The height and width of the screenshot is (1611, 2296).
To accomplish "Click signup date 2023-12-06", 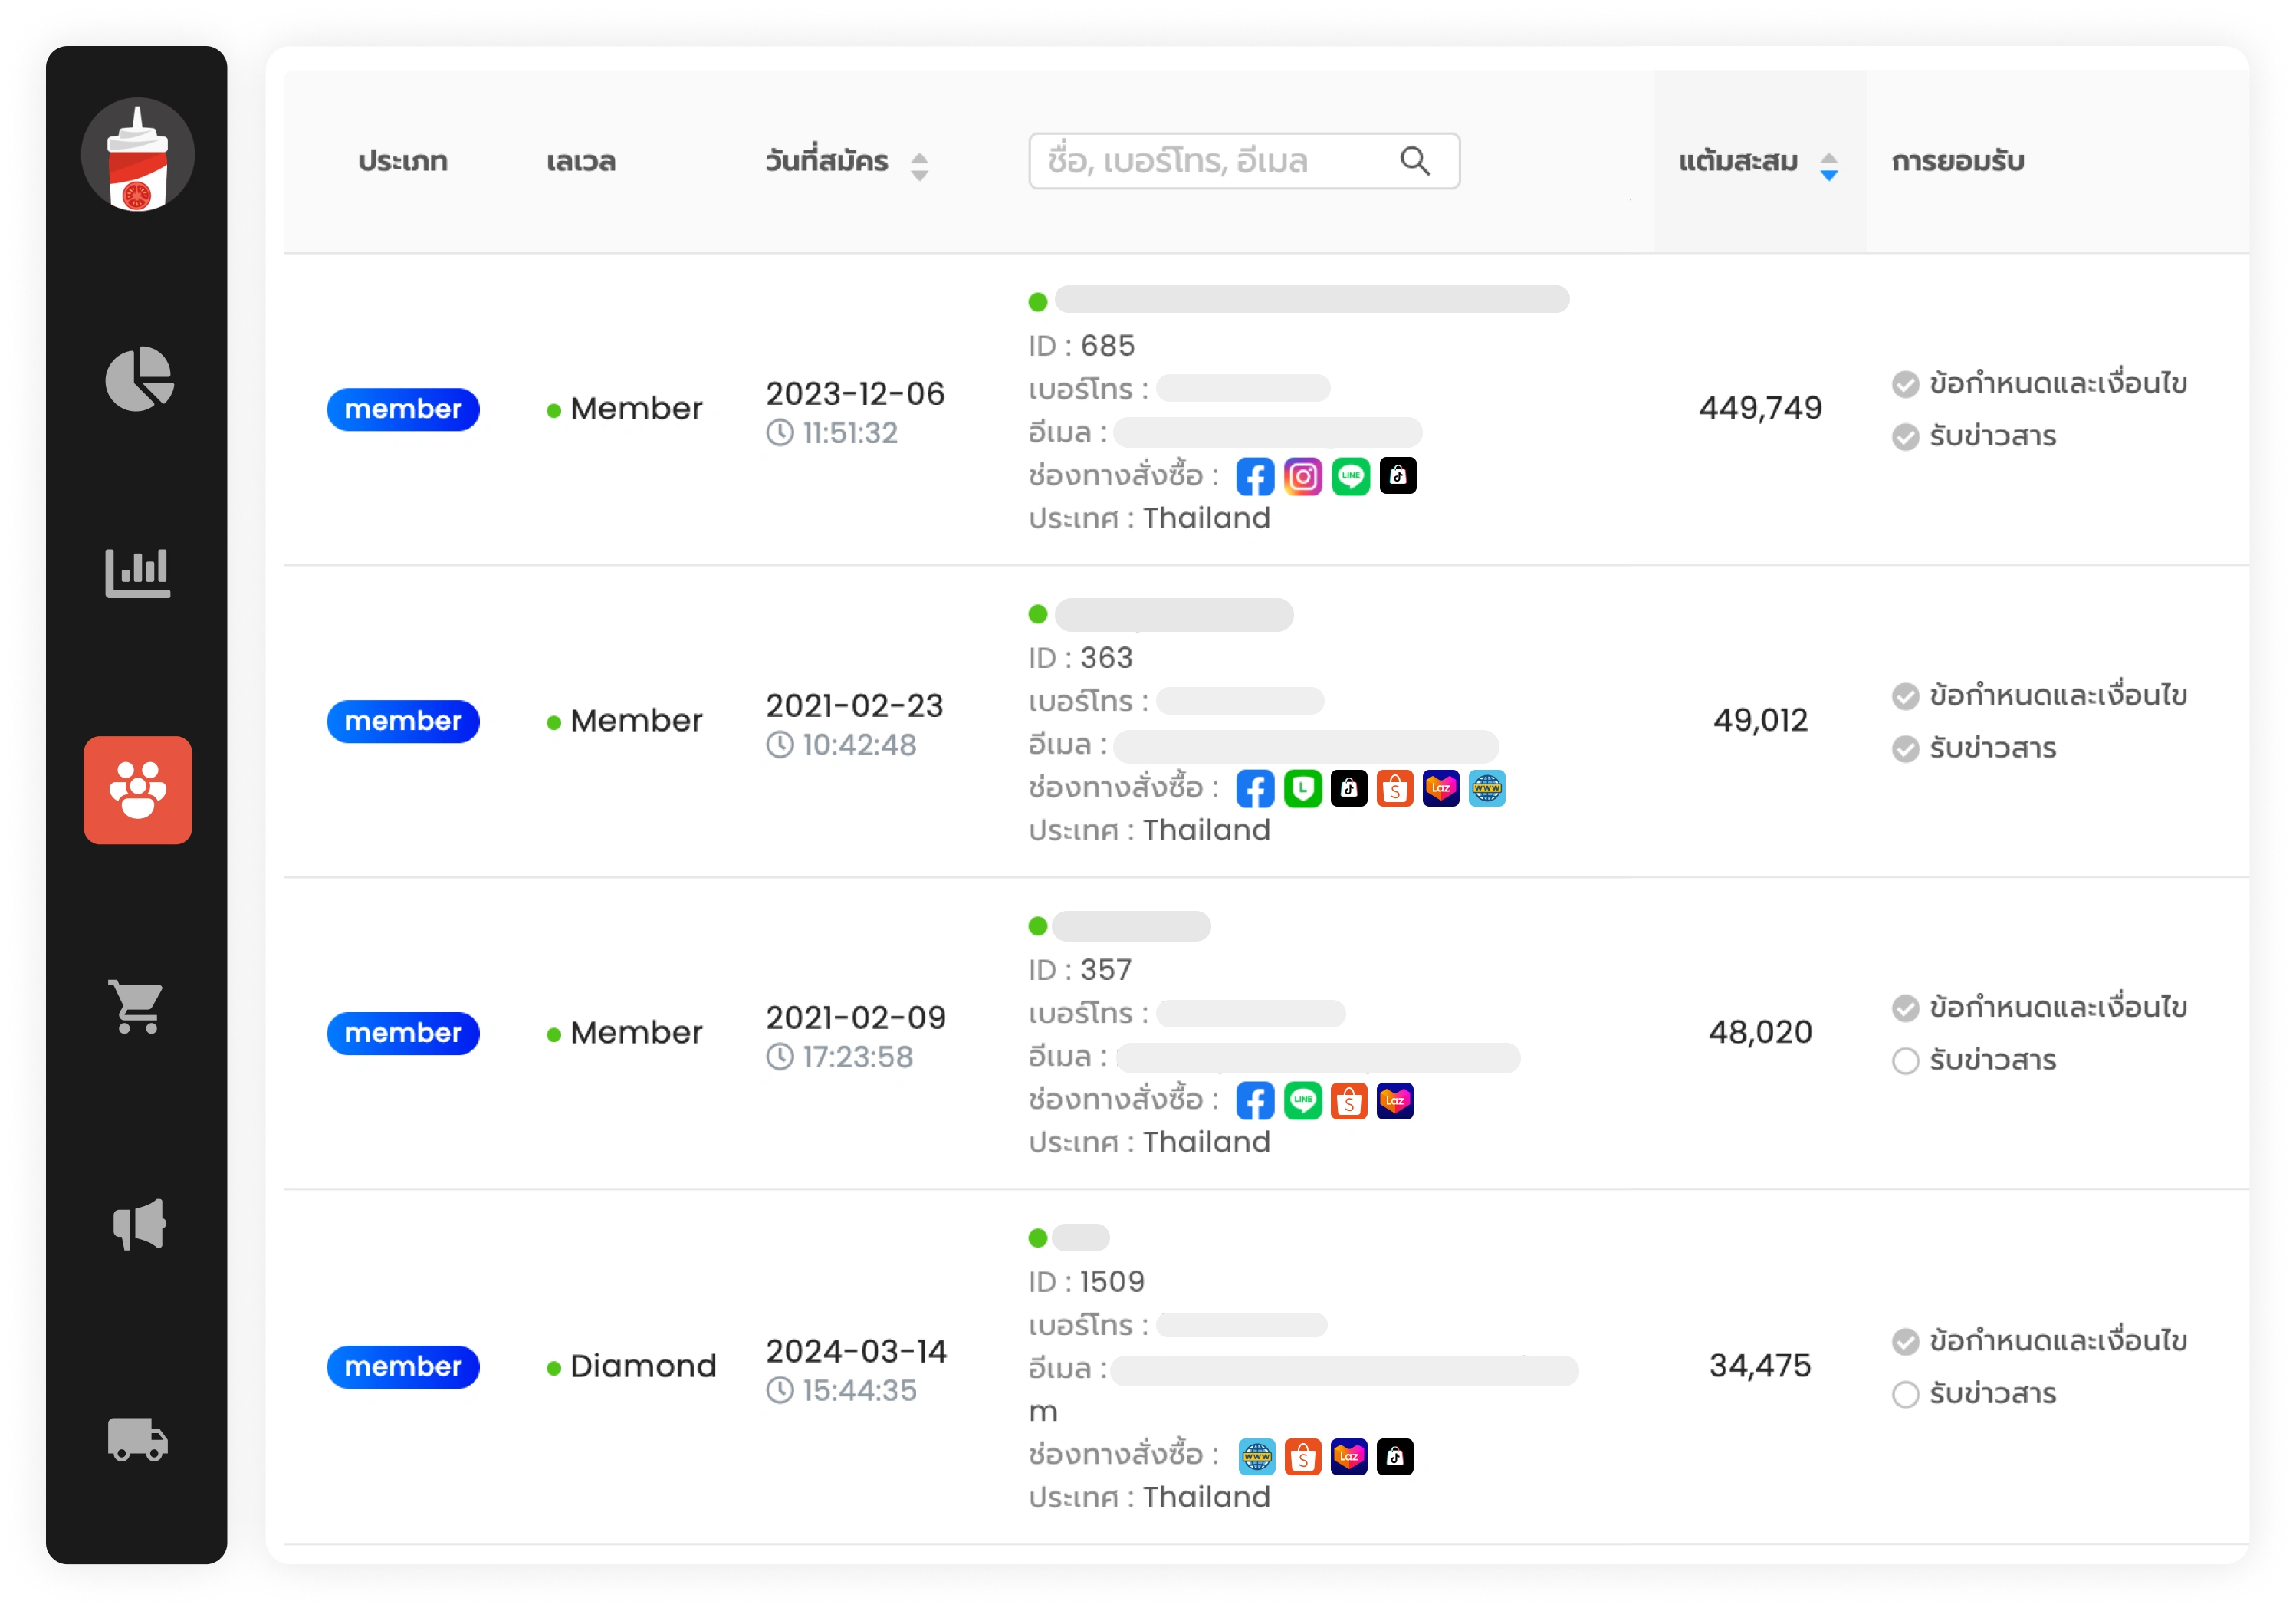I will (855, 394).
